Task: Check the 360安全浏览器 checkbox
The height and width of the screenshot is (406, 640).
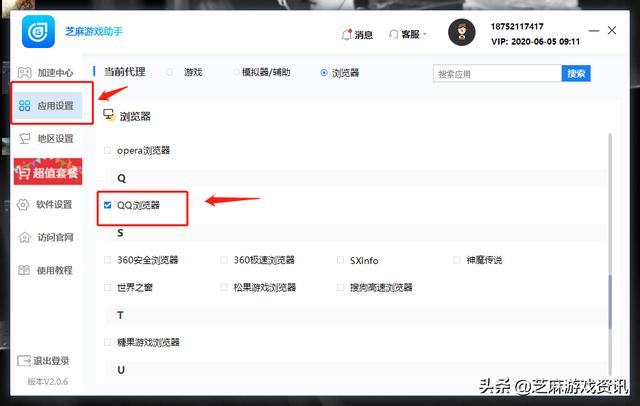Action: click(x=109, y=260)
